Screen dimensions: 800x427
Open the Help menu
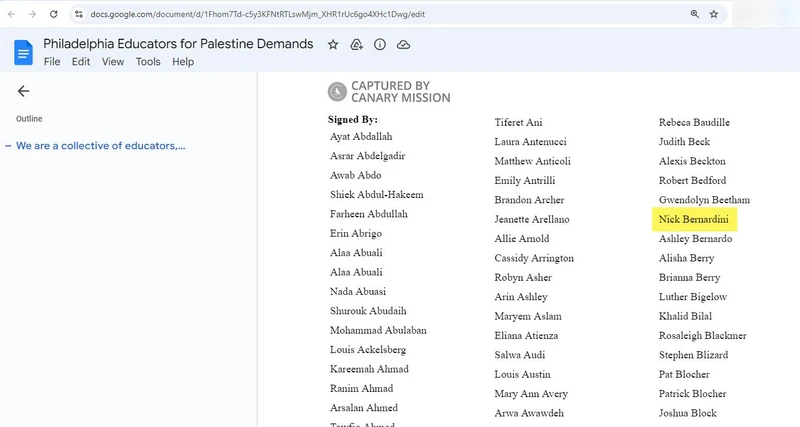click(x=183, y=62)
